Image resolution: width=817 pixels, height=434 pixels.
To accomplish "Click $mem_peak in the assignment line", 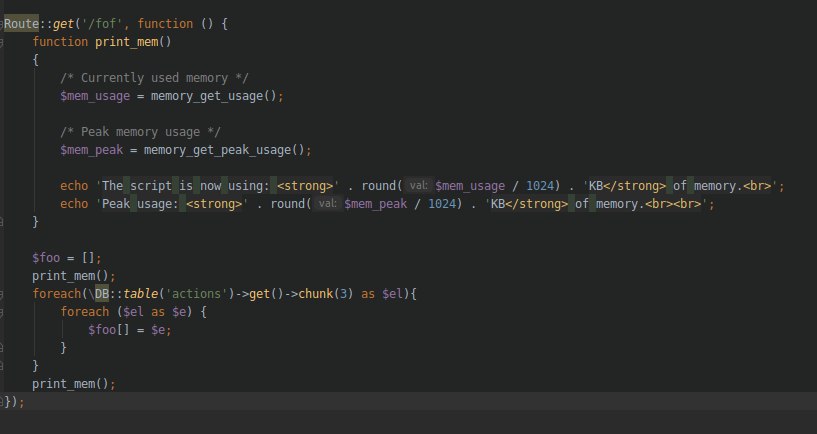I will coord(91,150).
